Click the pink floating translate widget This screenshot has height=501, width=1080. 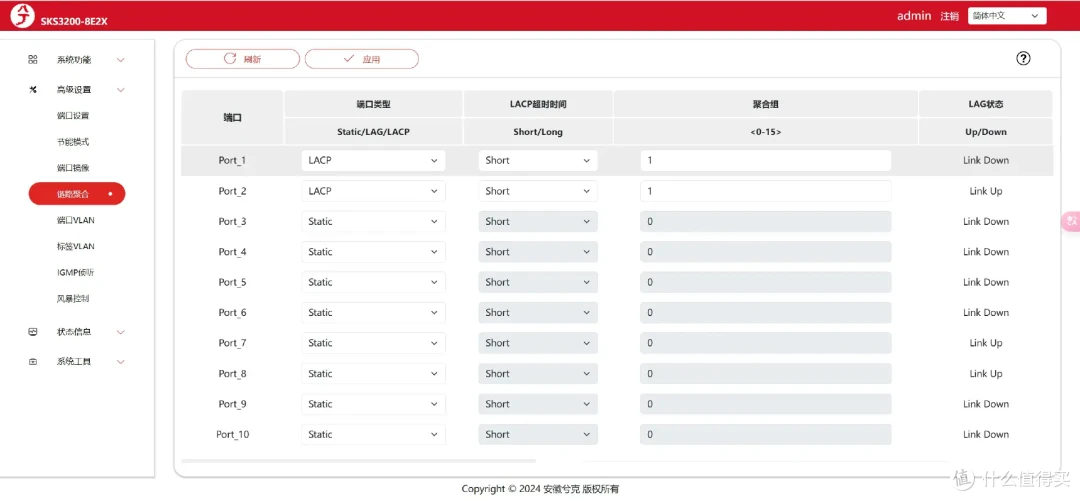point(1071,221)
